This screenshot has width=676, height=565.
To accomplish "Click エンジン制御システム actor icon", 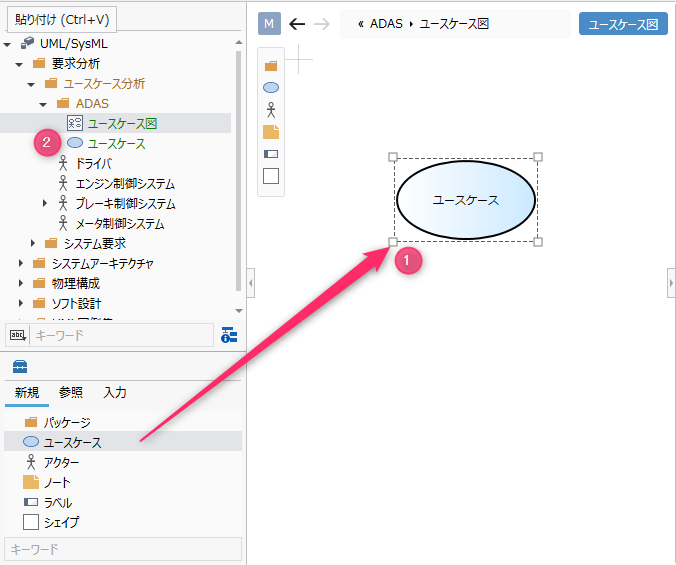I will coord(63,183).
